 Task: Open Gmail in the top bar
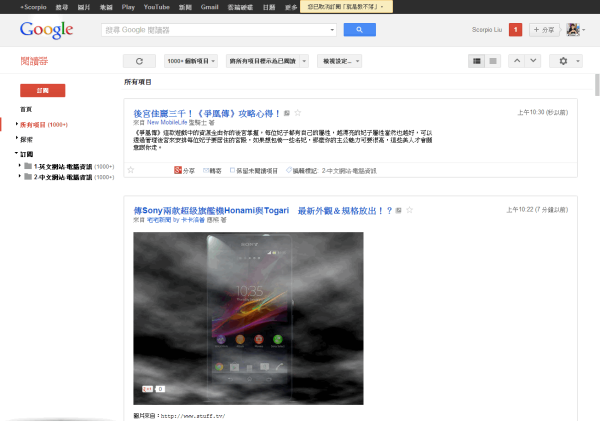(x=209, y=7)
